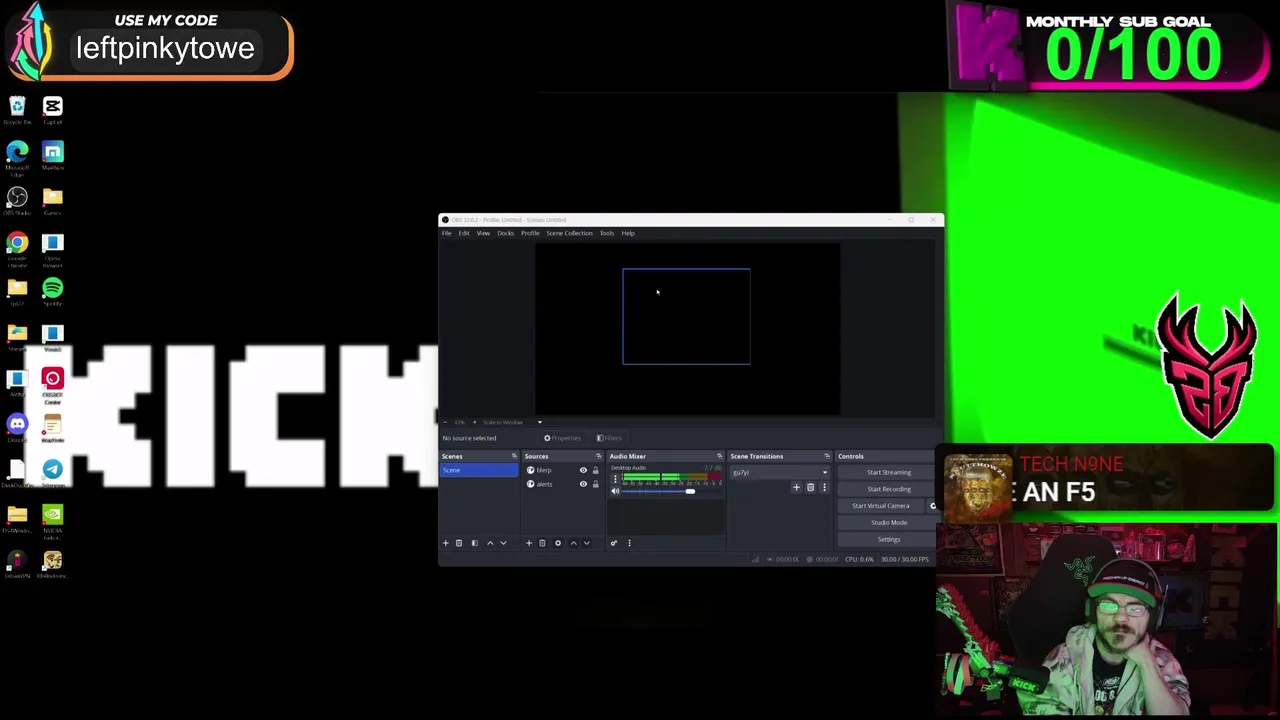Image resolution: width=1280 pixels, height=720 pixels.
Task: Click the preview canvas source outline
Action: (686, 316)
